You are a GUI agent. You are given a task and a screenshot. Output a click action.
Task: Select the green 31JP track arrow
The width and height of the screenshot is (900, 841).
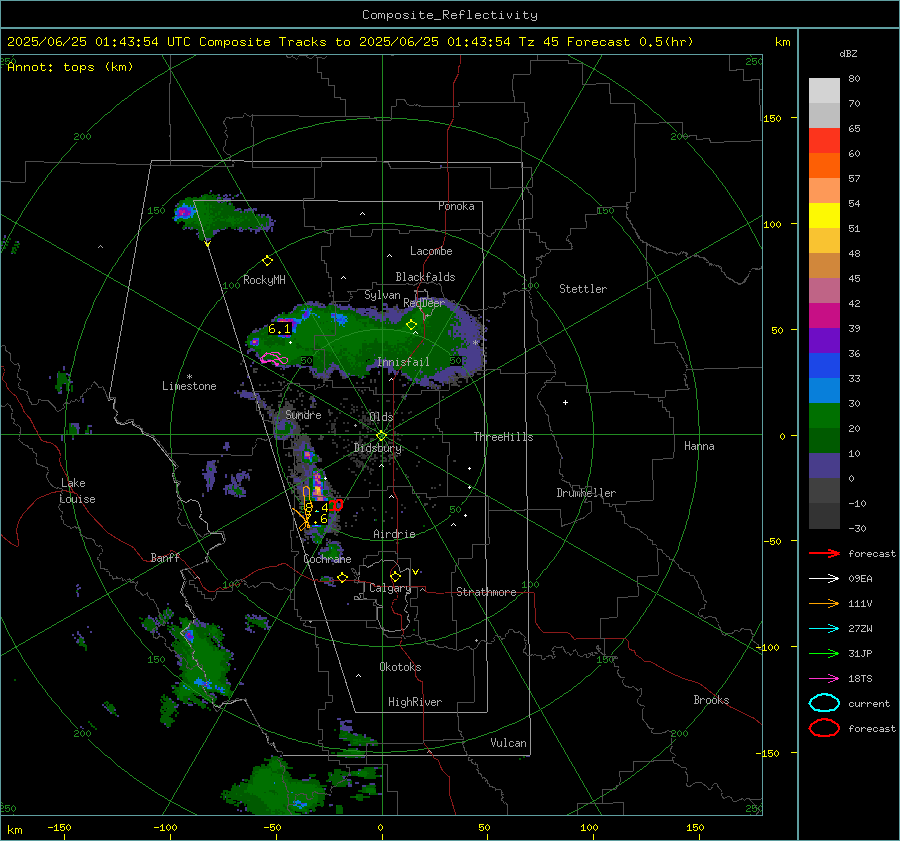pyautogui.click(x=824, y=653)
